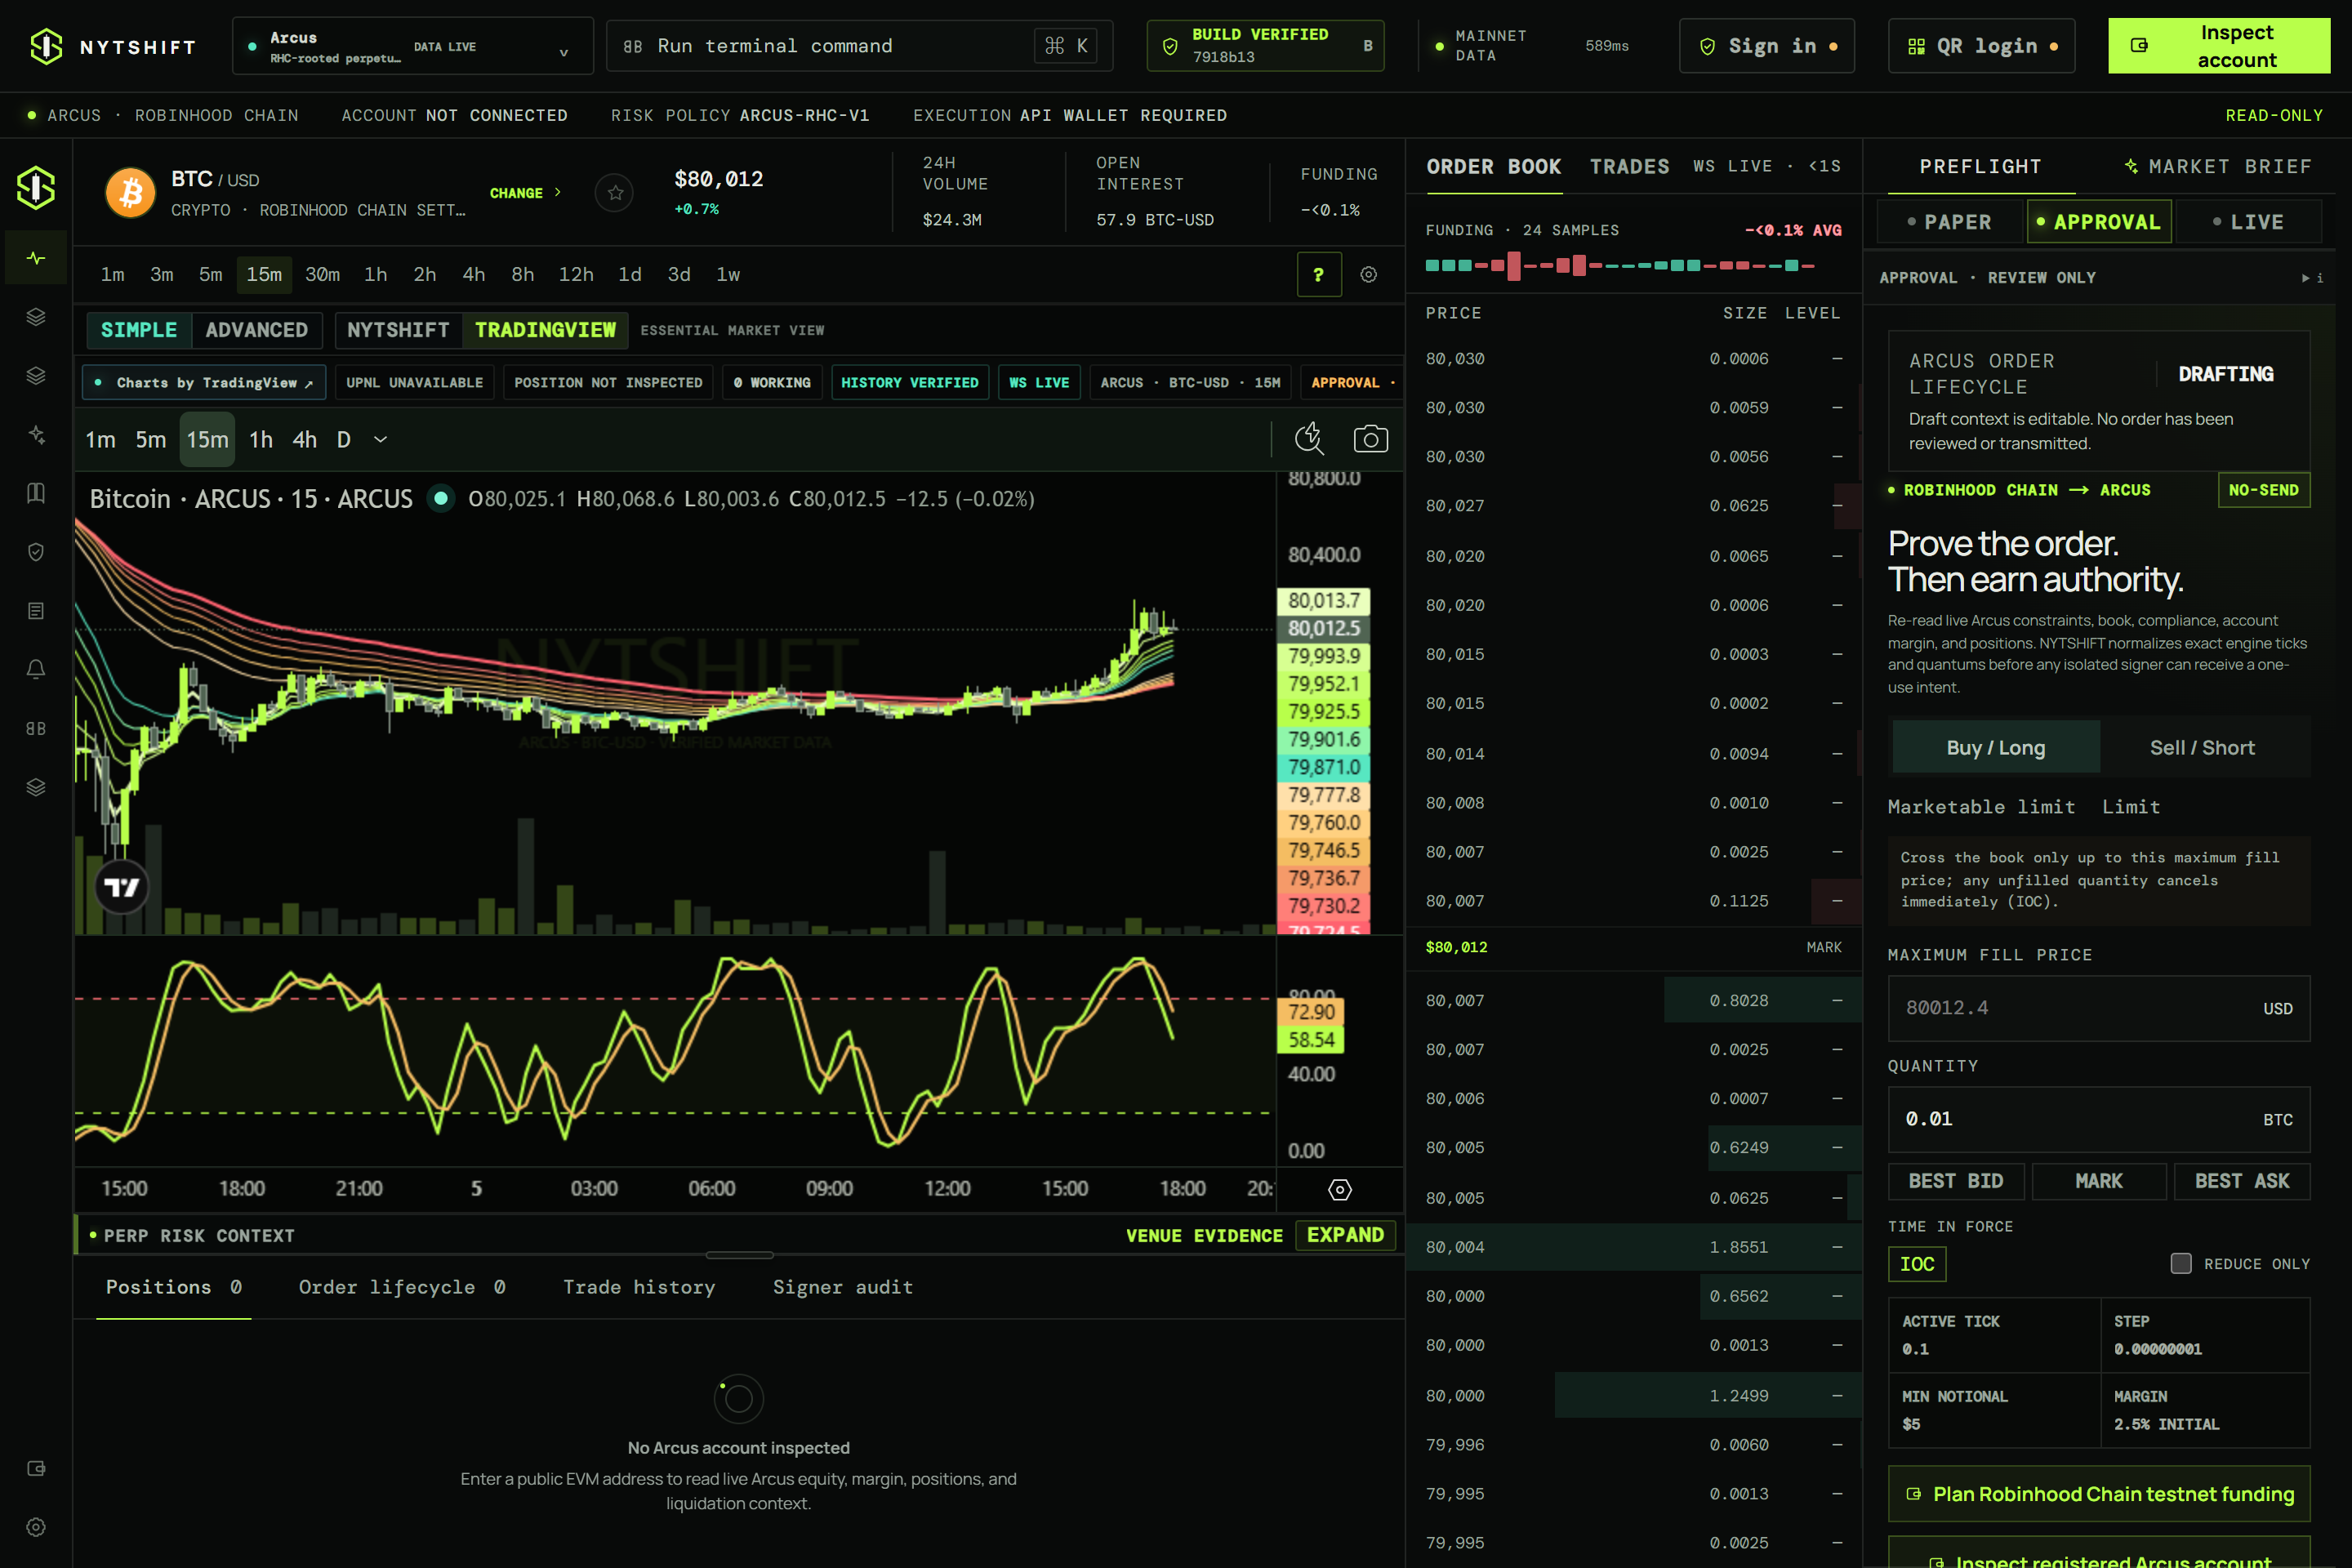Select the 1d top timeframe
2352x1568 pixels.
coord(630,274)
